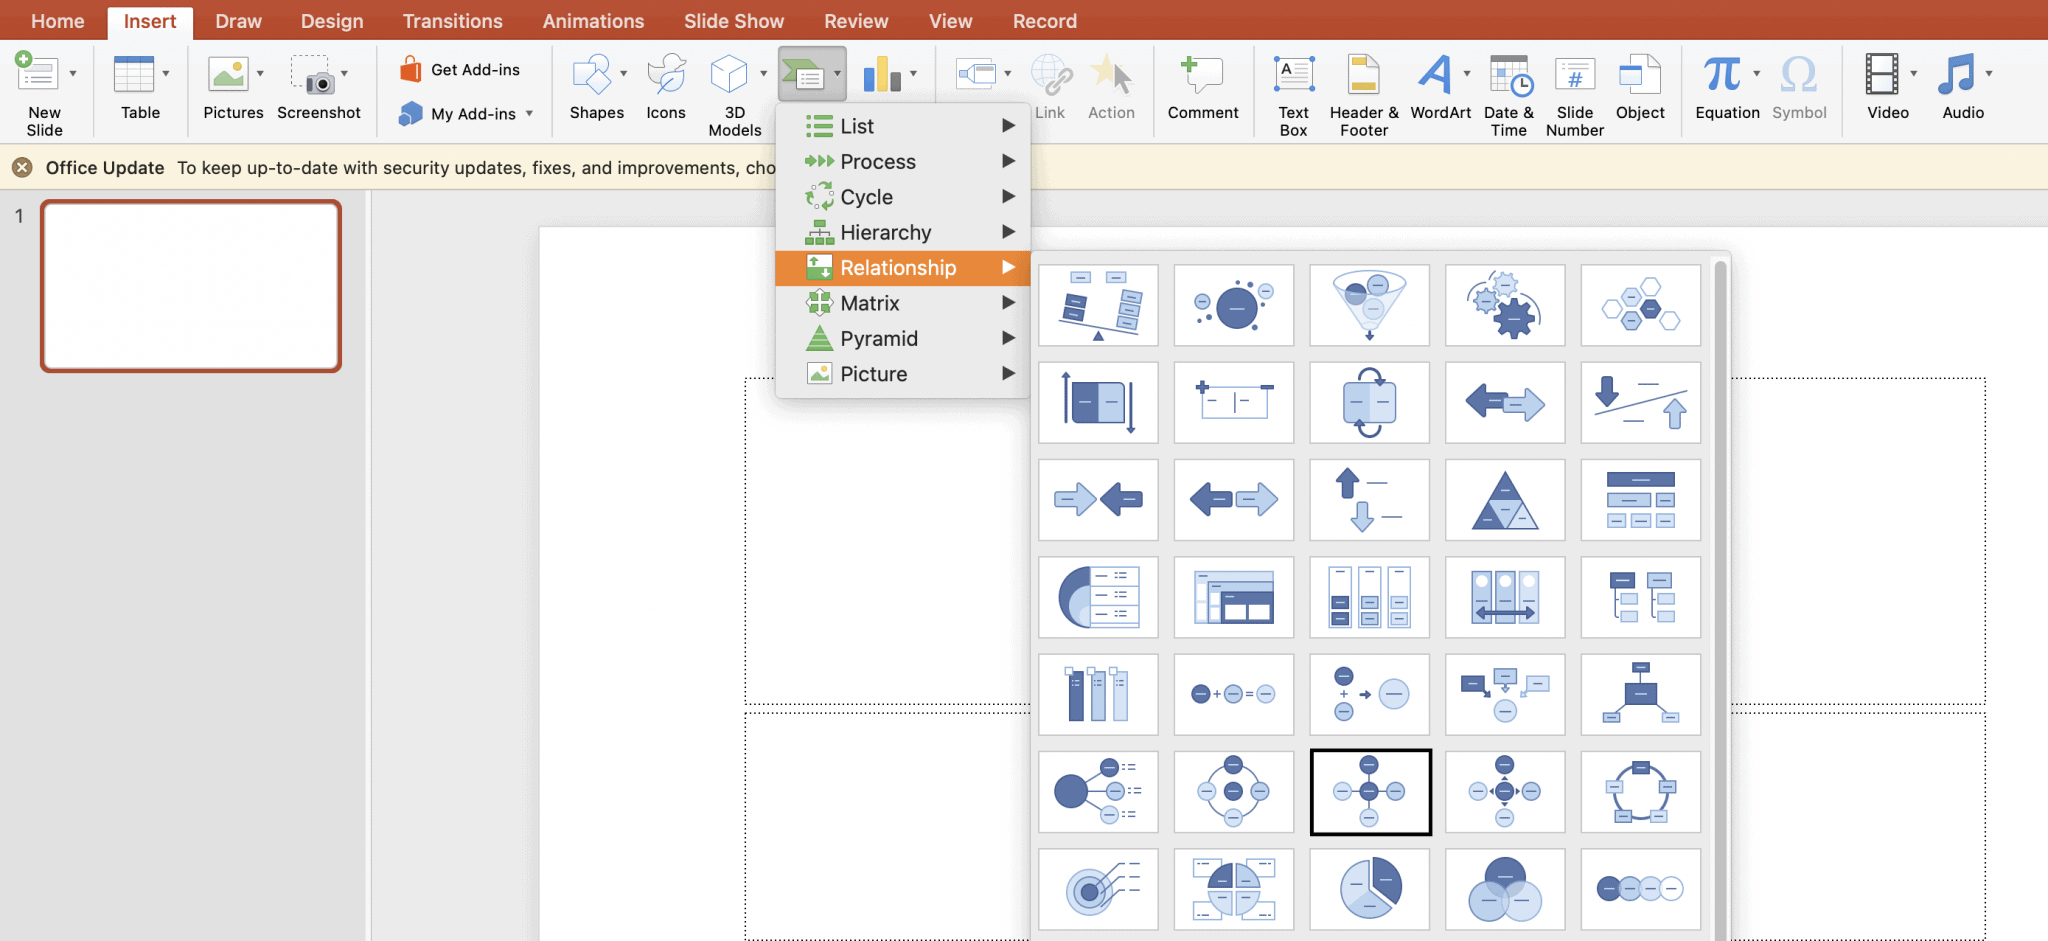Select the Basic Venn diagram thumbnail
This screenshot has height=941, width=2048.
1505,889
